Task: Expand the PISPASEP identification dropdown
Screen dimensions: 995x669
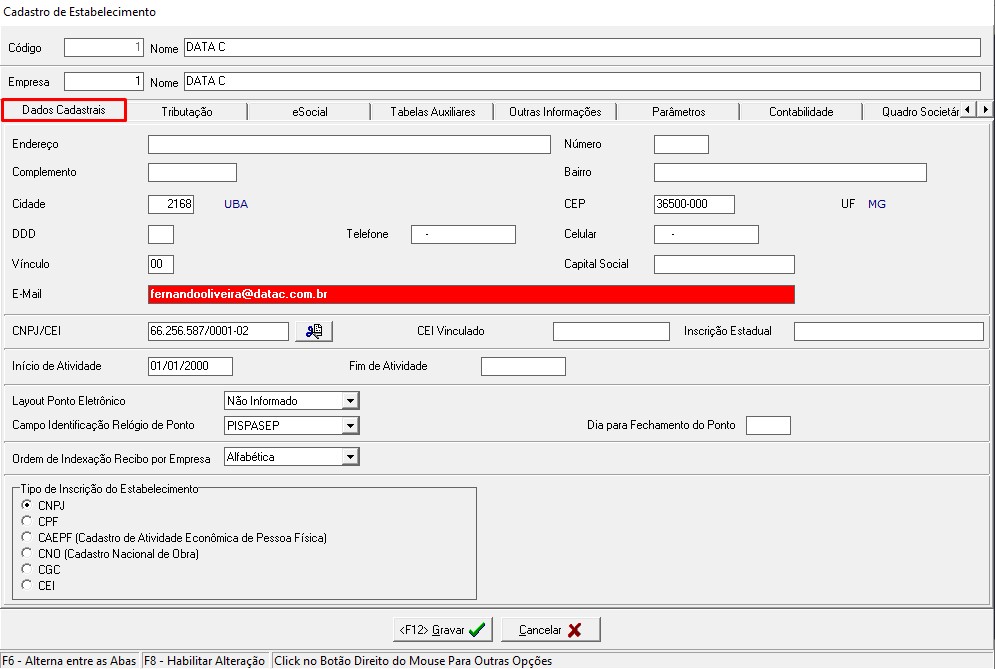Action: [350, 425]
